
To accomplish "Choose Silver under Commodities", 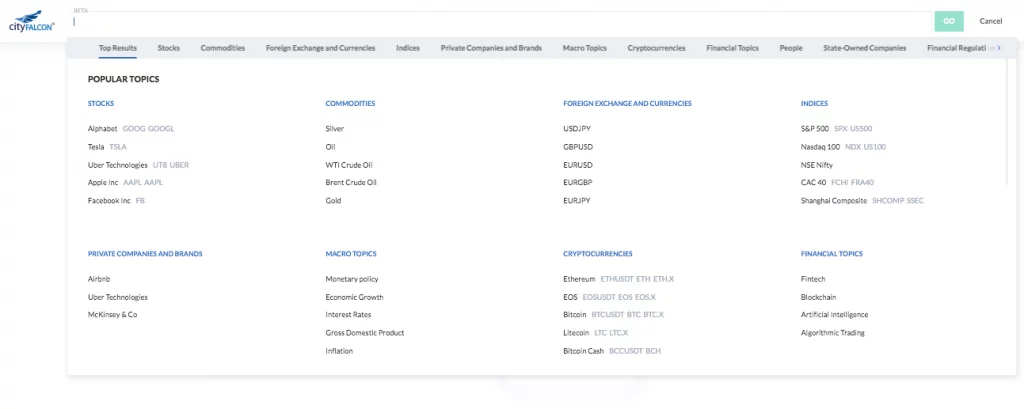I will 334,129.
